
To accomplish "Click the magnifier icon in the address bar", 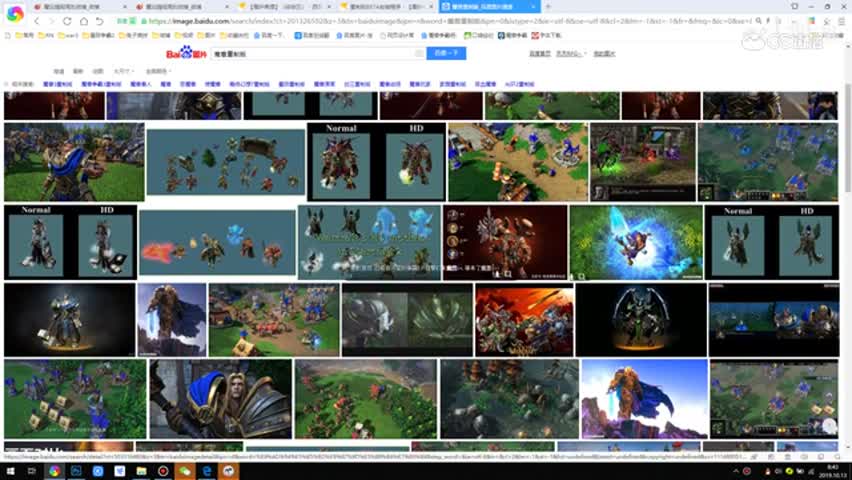I will 759,21.
